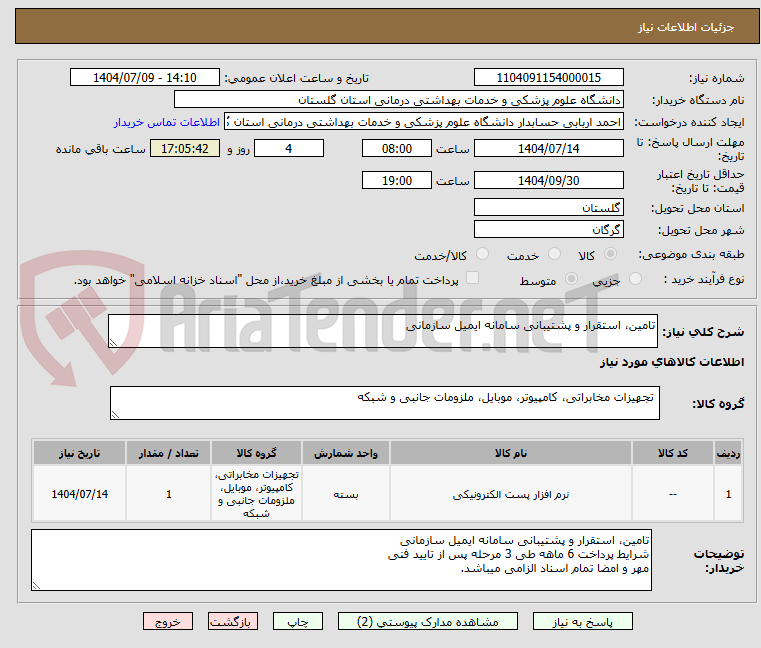Click the table date cell 1404/07/14
The width and height of the screenshot is (761, 648).
[x=80, y=494]
